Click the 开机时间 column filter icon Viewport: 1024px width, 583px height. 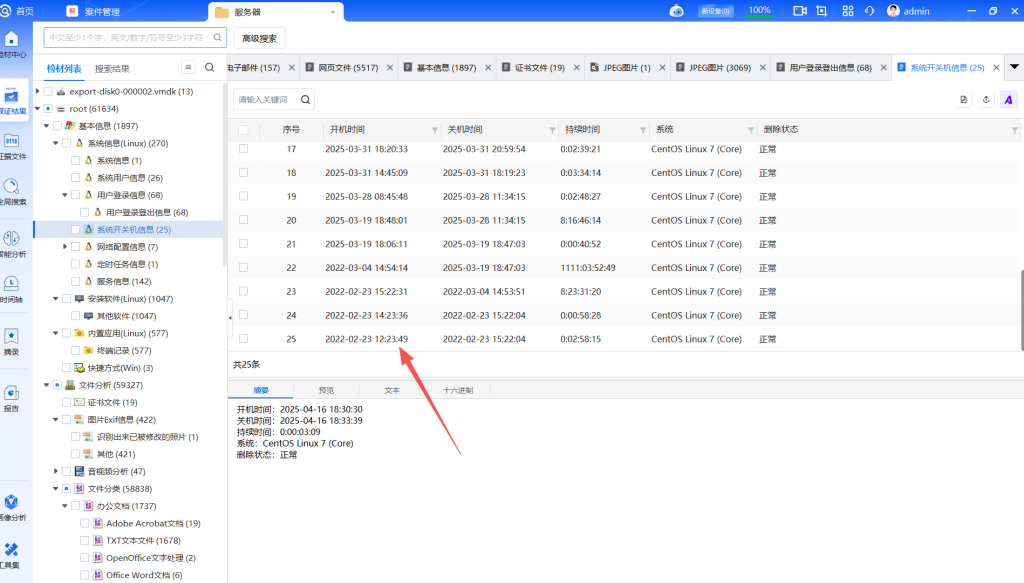tap(434, 130)
